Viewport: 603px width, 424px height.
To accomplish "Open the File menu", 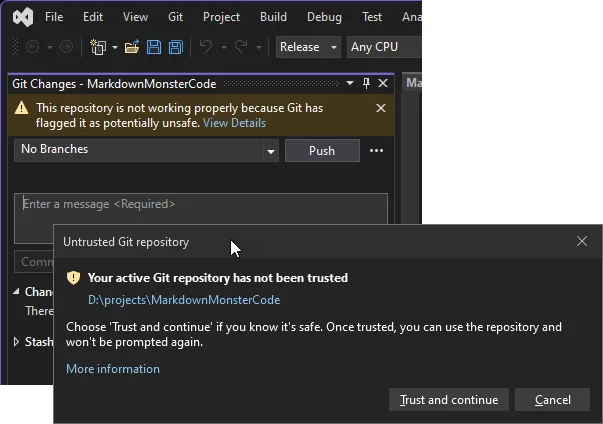I will (x=54, y=17).
